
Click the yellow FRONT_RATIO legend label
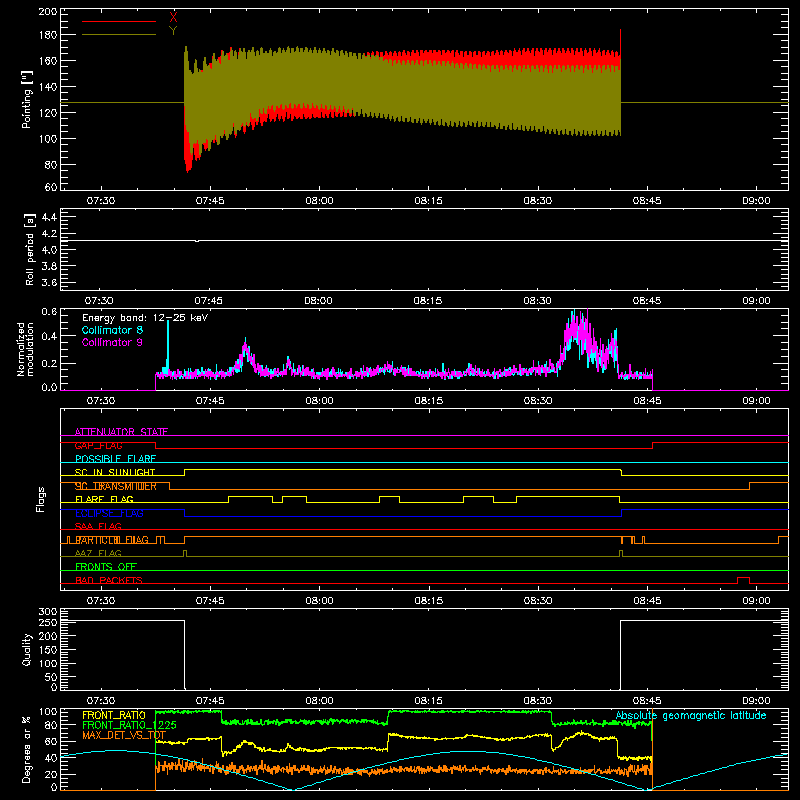pos(114,715)
